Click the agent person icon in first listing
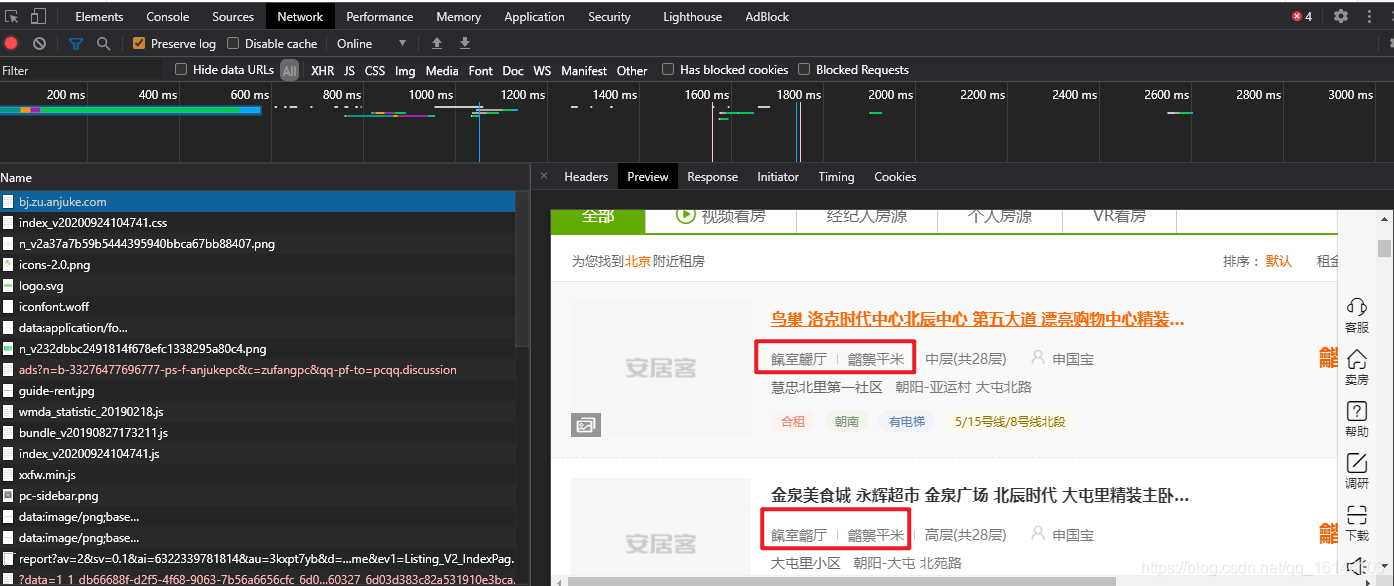The height and width of the screenshot is (586, 1394). coord(1037,358)
